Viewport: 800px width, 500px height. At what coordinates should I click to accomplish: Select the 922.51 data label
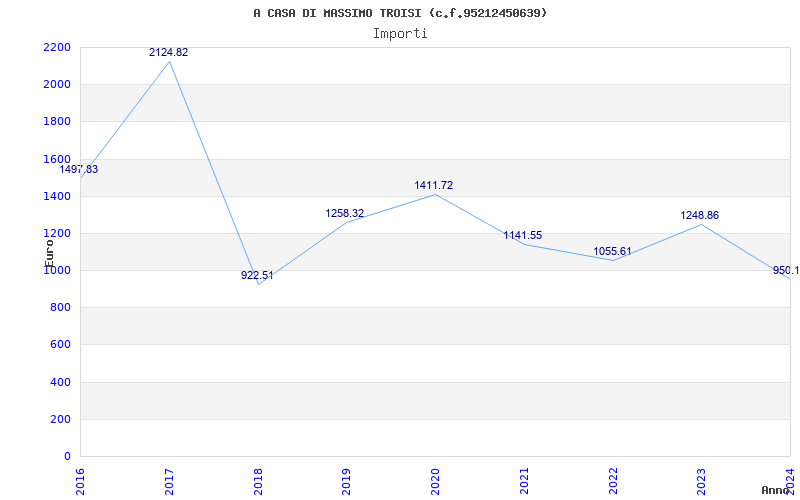tap(257, 276)
